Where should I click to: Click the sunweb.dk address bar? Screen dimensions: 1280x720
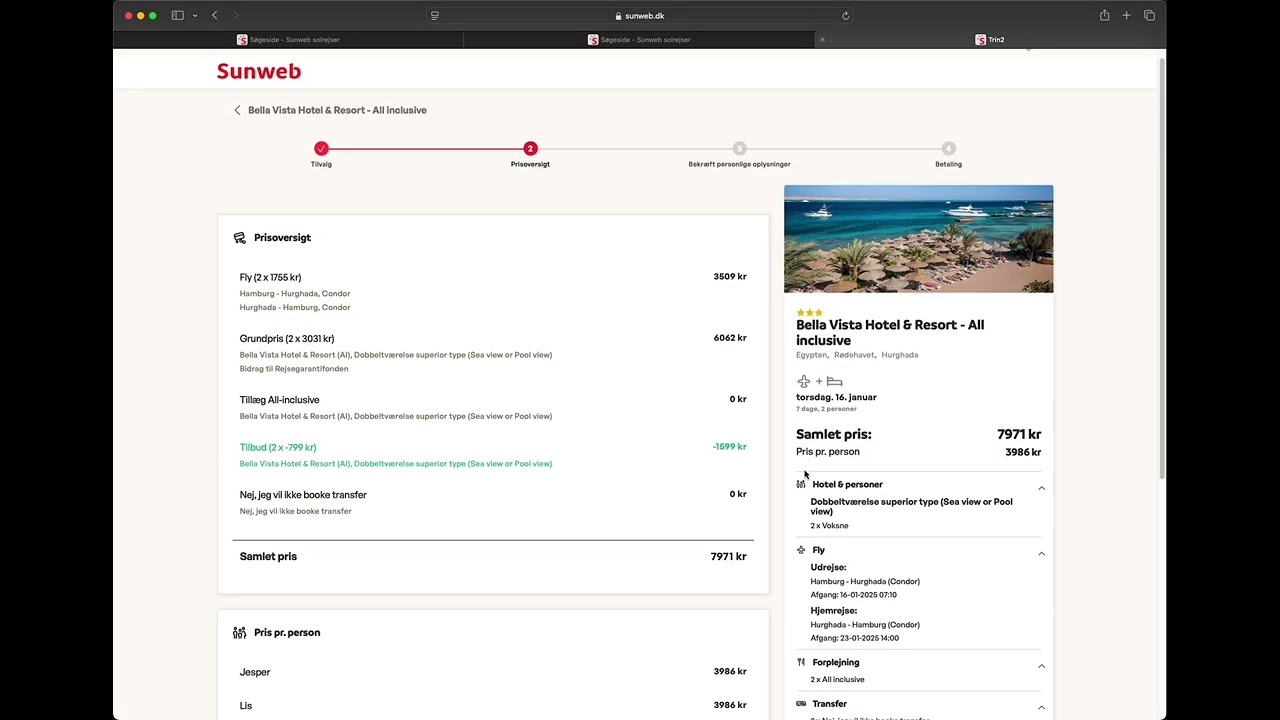tap(640, 16)
